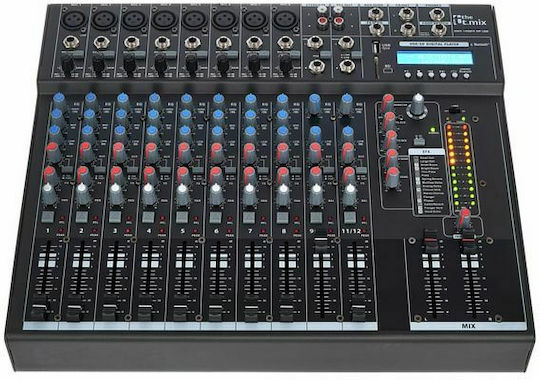540x380 pixels.
Task: Flip the small slide switch above the meter
Action: click(x=454, y=111)
